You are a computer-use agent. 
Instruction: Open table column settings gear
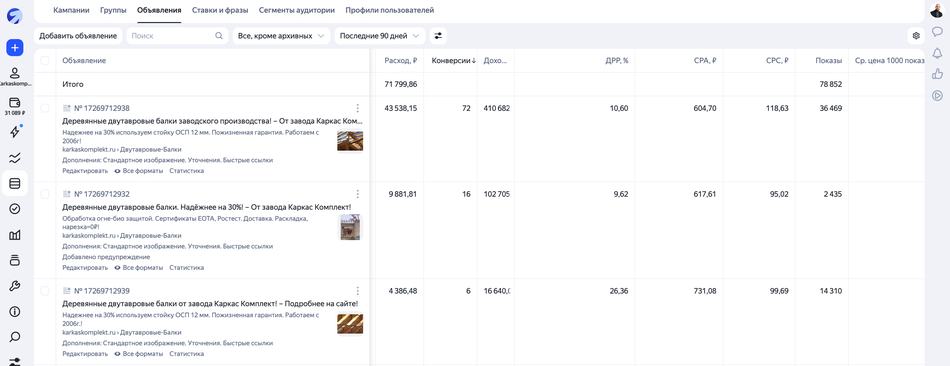click(x=916, y=36)
